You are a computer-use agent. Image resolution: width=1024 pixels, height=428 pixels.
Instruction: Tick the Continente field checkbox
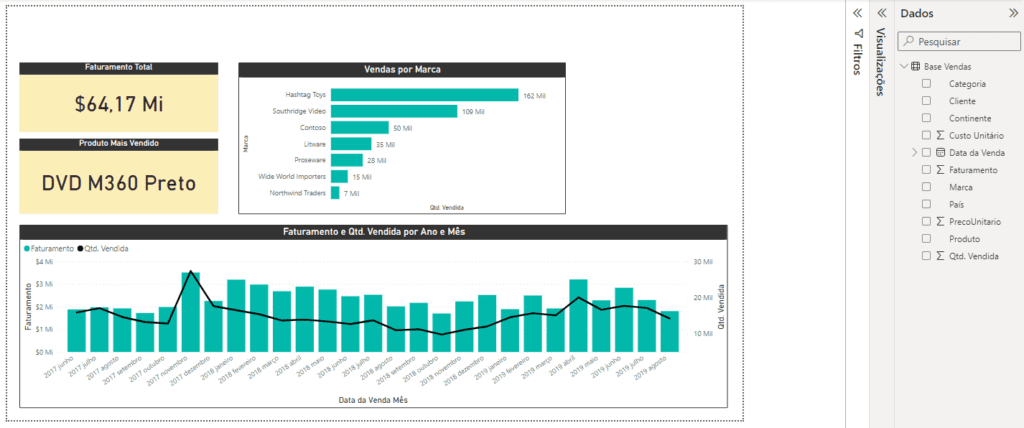click(926, 118)
